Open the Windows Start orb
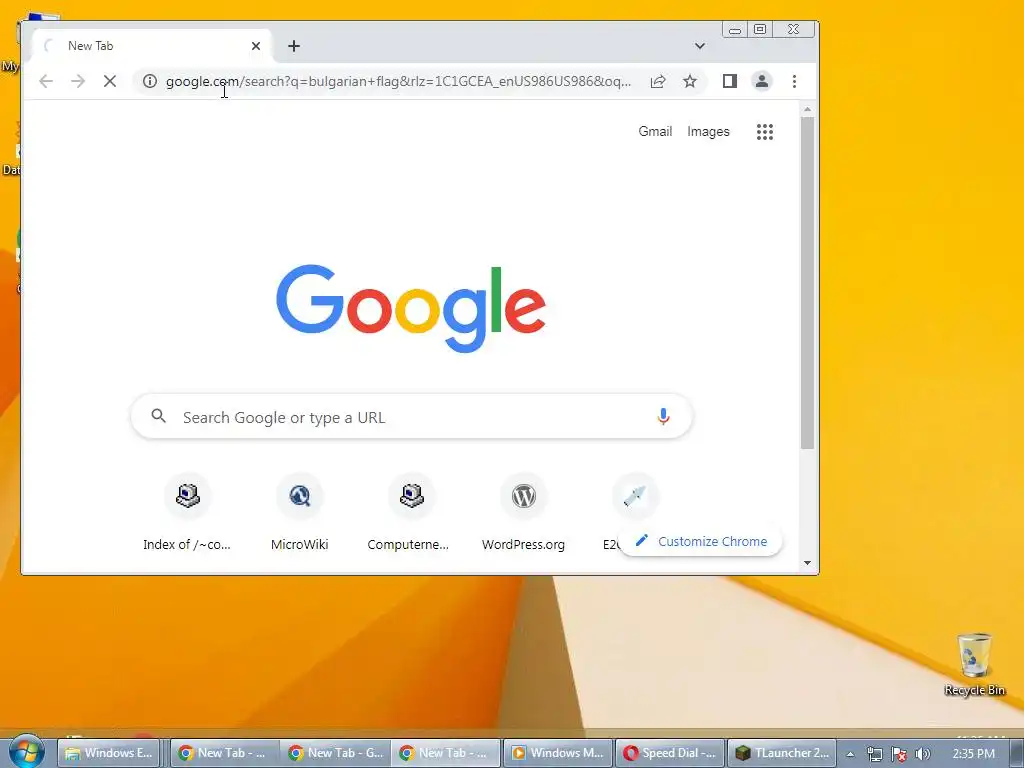The height and width of the screenshot is (768, 1024). [x=26, y=752]
